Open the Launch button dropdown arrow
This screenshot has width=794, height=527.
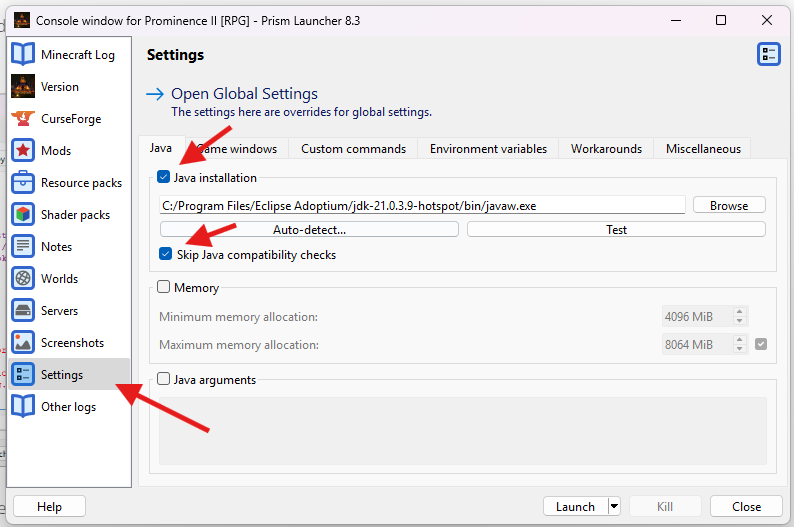(x=614, y=506)
